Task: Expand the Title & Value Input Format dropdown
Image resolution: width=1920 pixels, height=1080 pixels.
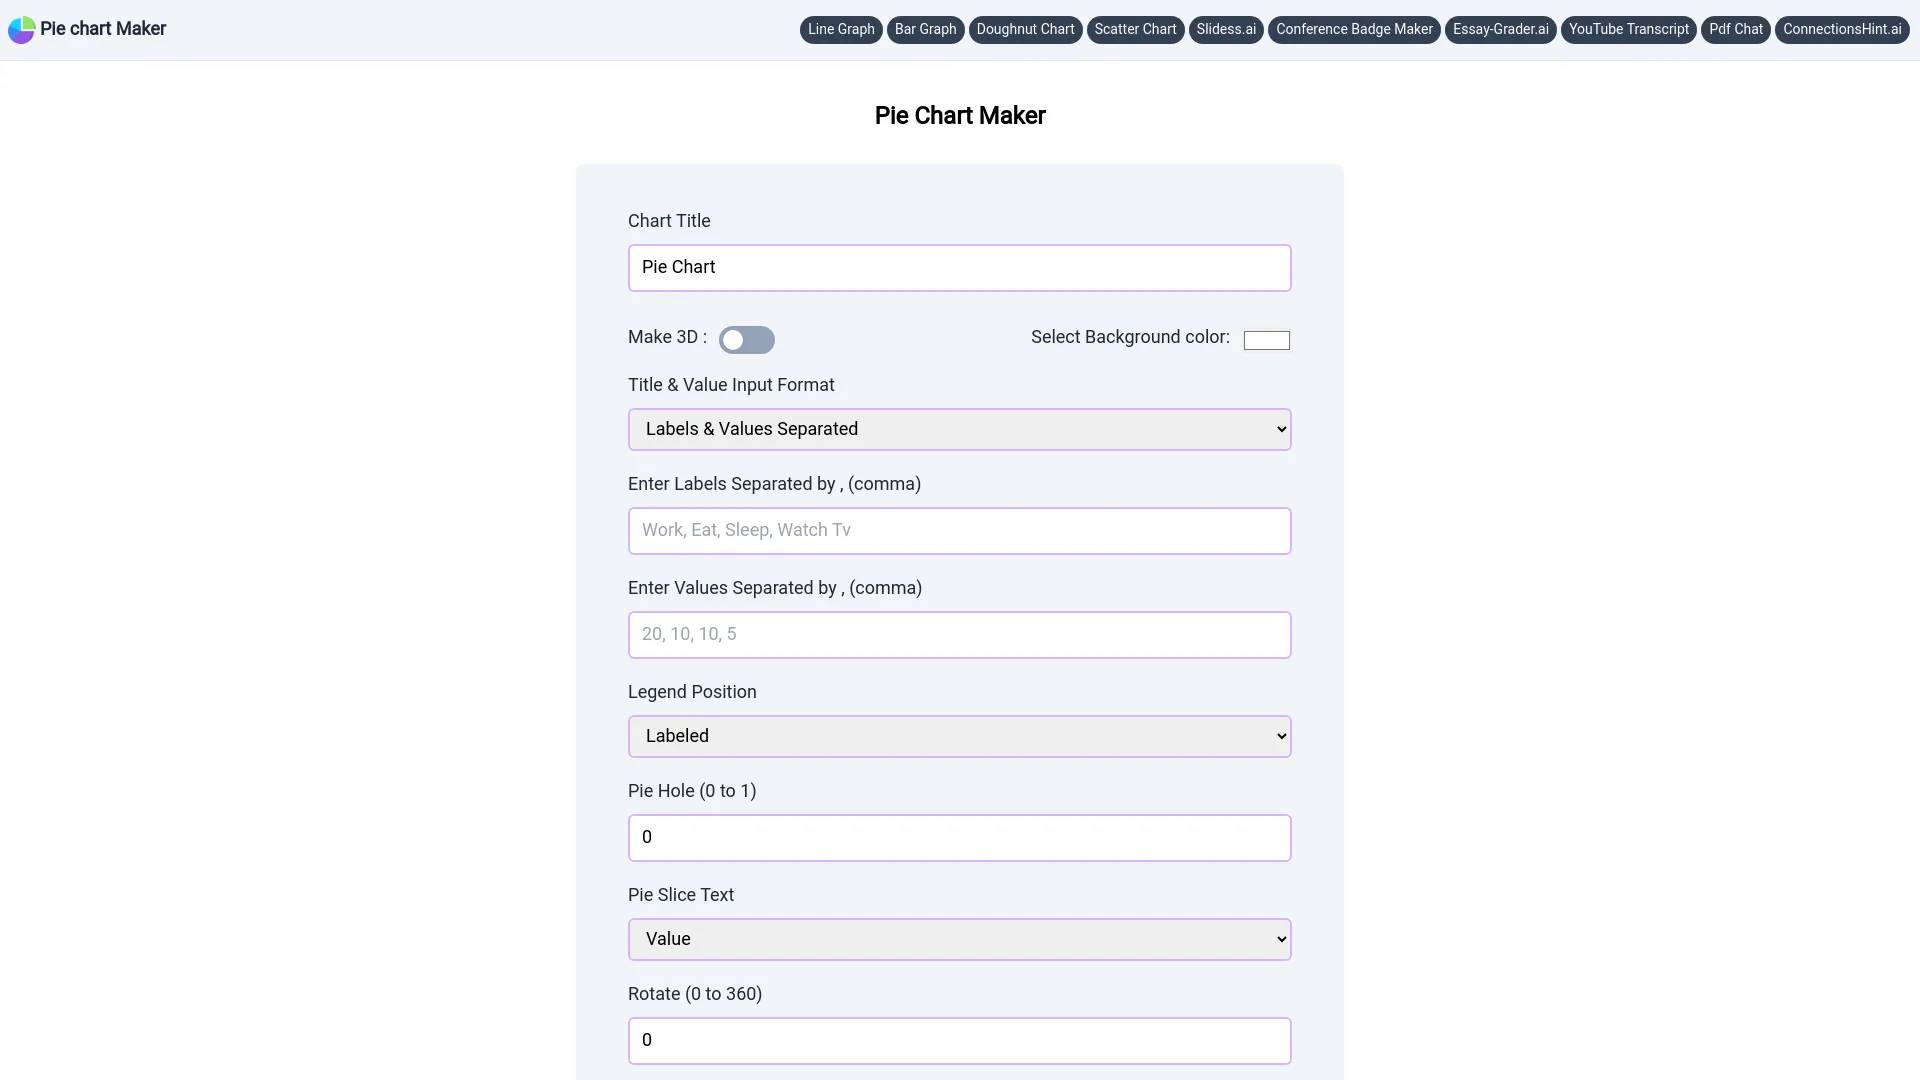Action: pos(959,429)
